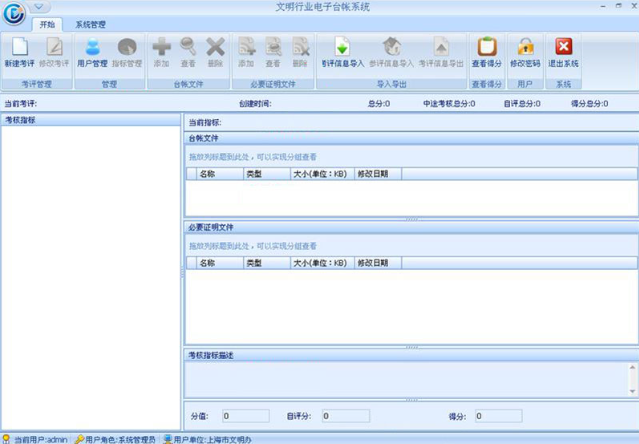Click 考评信息导出 (export evaluation info) icon
639x444 pixels.
coord(441,49)
